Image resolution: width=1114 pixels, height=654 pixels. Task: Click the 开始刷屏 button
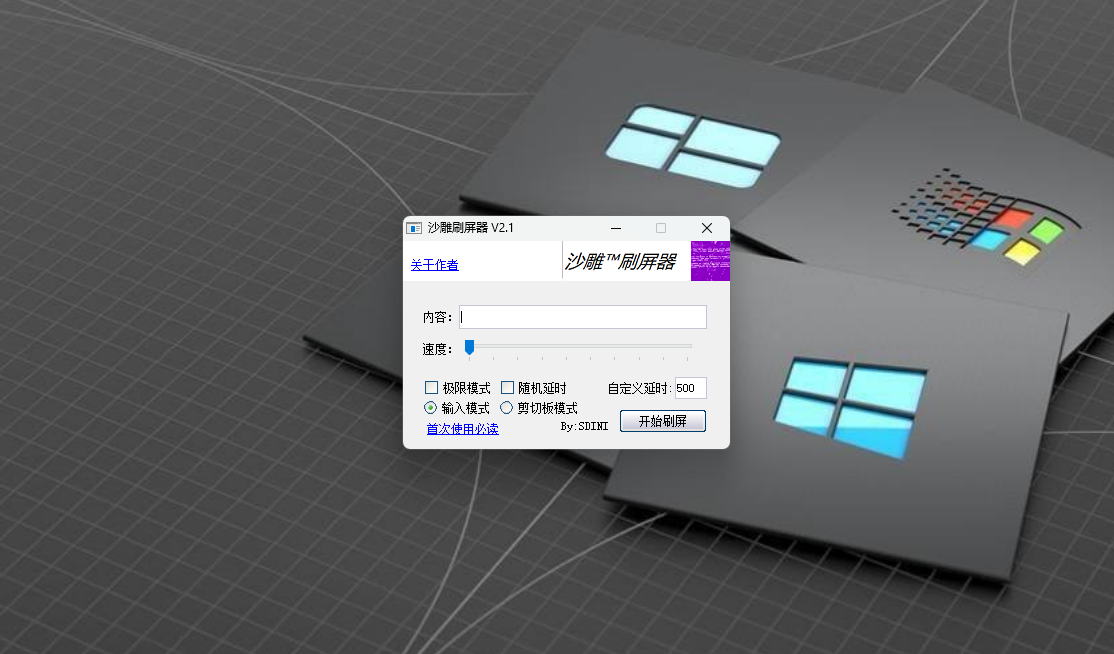[663, 421]
